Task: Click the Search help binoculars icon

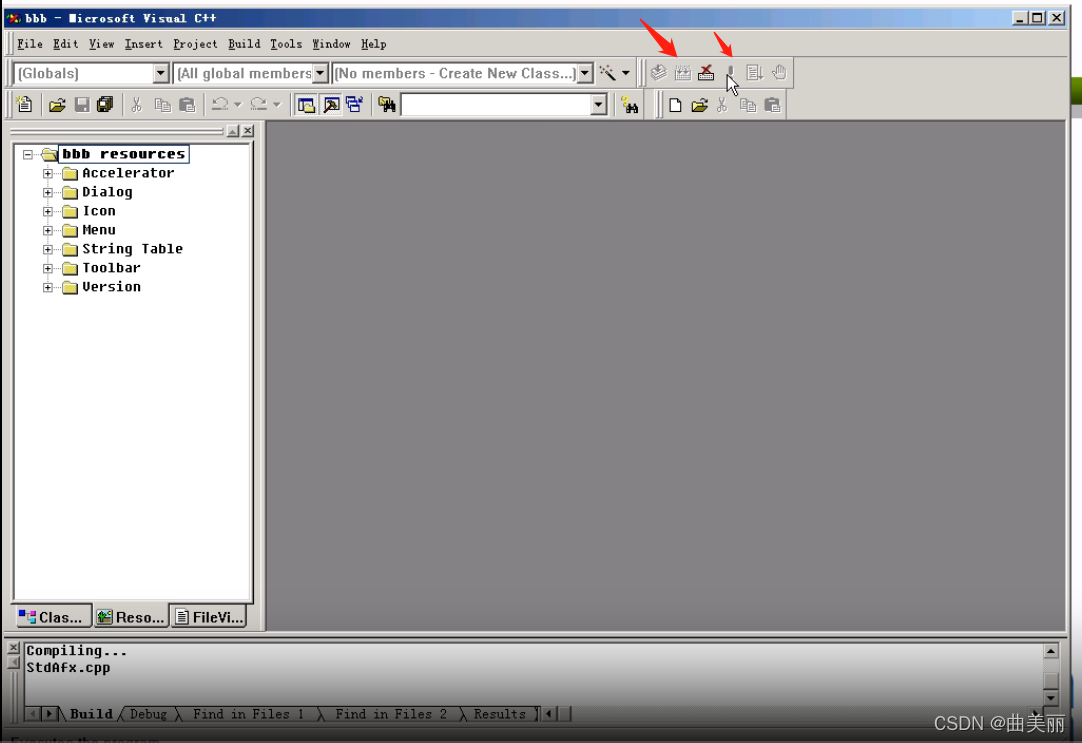Action: [629, 105]
